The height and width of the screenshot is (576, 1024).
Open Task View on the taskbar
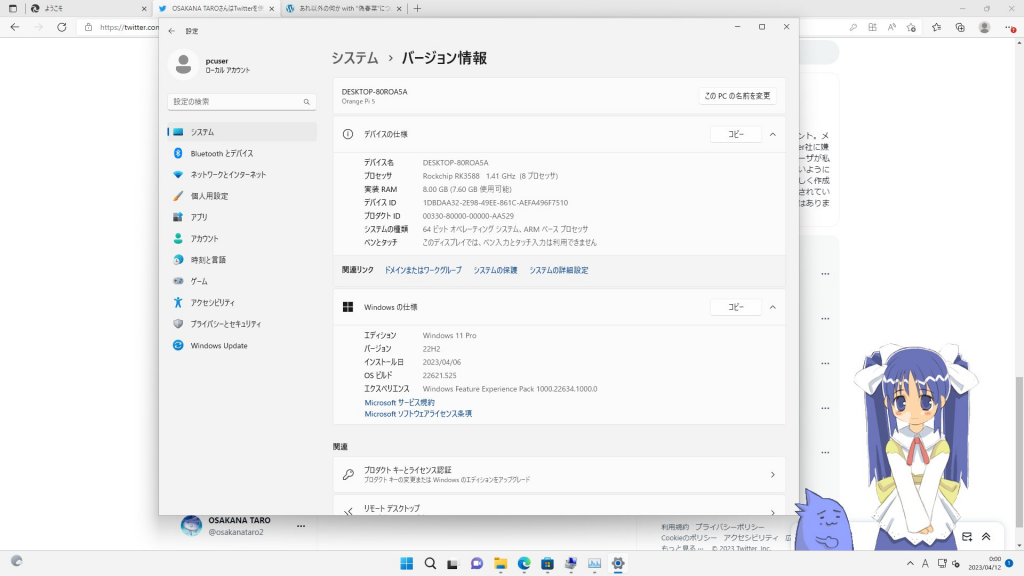coord(453,564)
